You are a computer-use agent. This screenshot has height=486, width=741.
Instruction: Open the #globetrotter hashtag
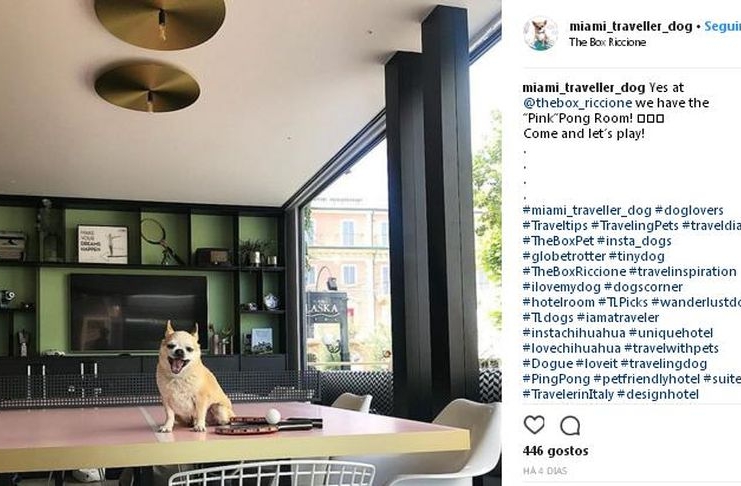(564, 256)
